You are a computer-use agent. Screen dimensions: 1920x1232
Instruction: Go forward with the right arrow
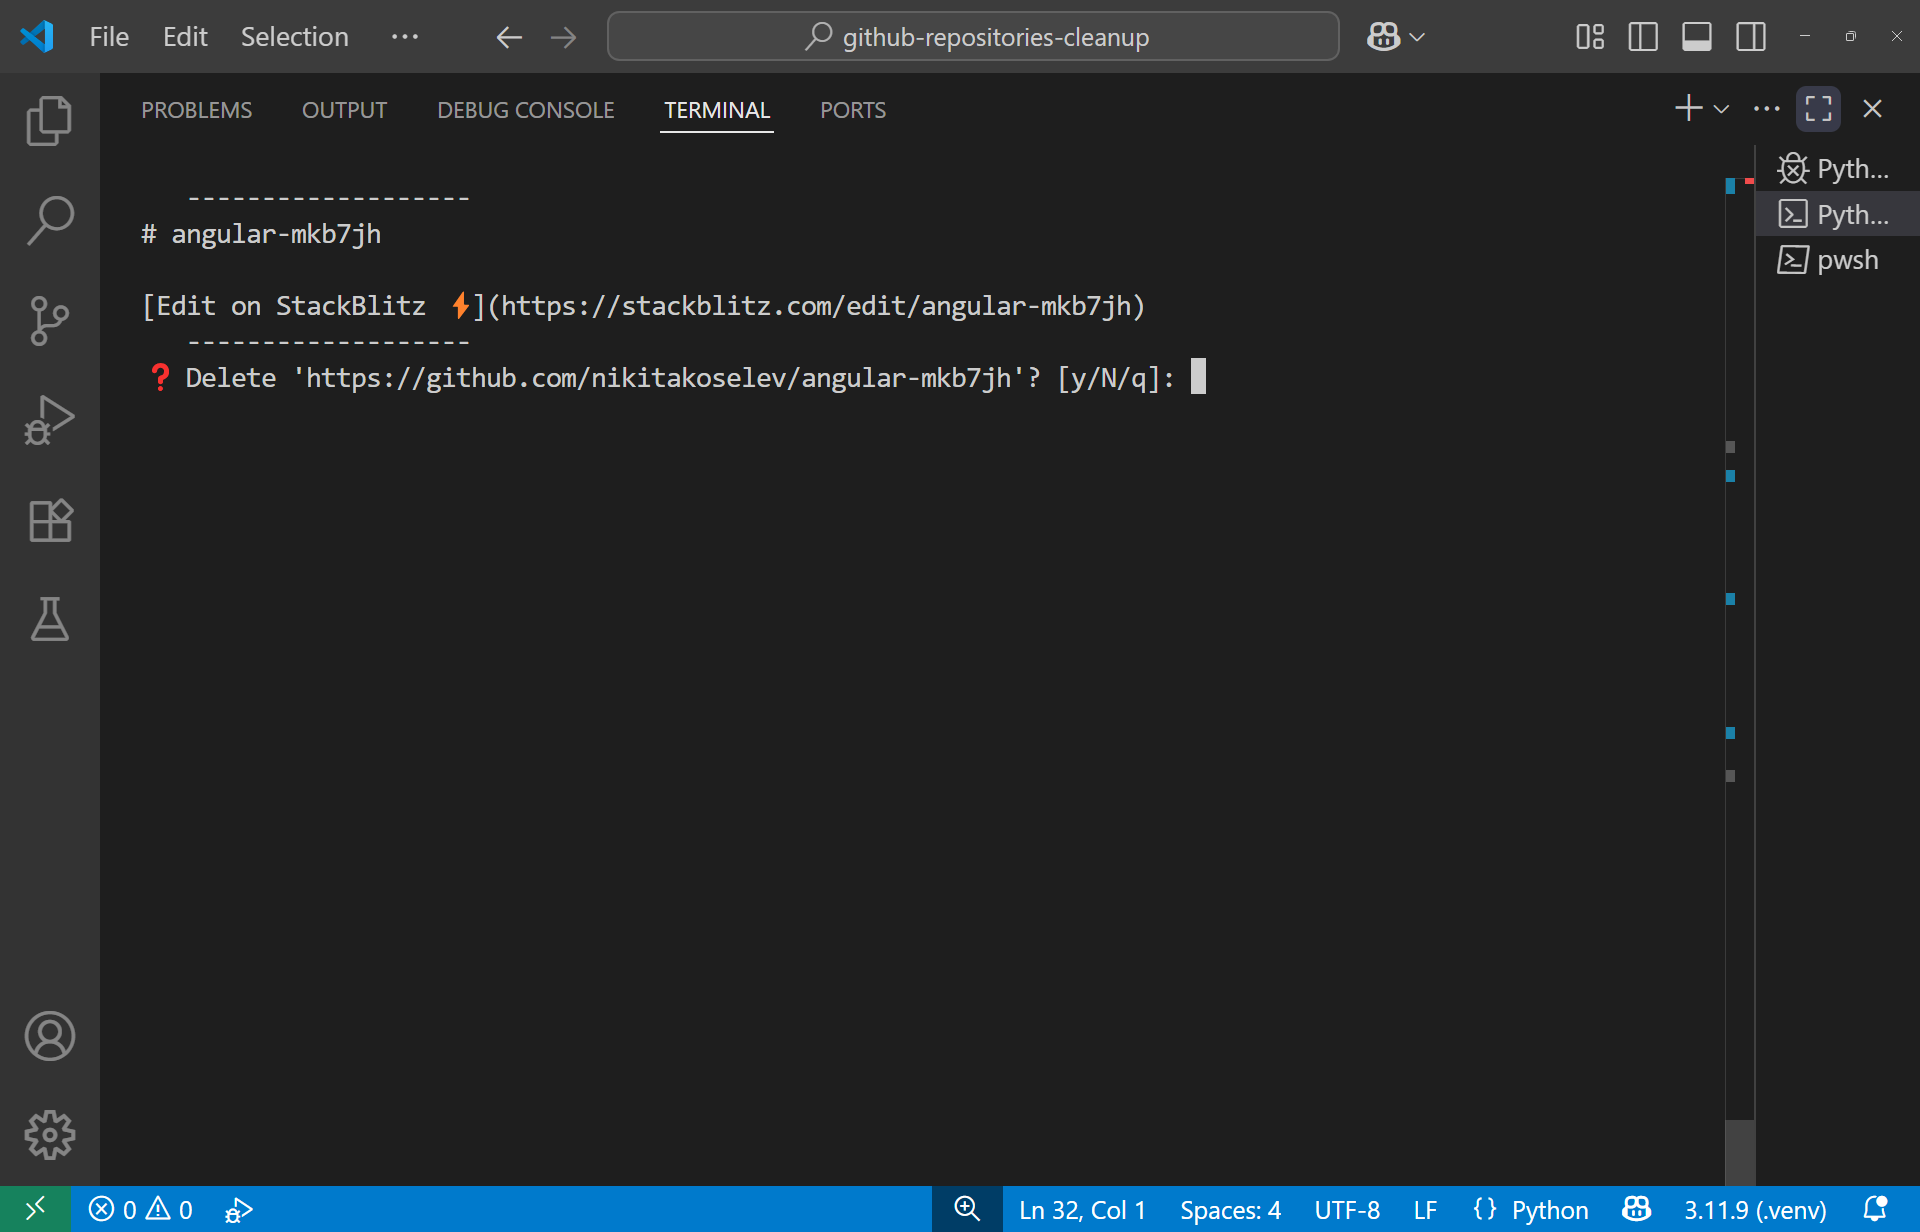pos(564,37)
